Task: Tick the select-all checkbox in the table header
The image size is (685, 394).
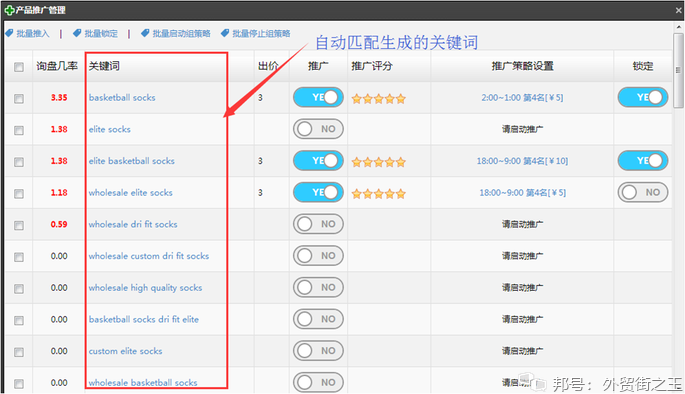Action: pos(19,67)
